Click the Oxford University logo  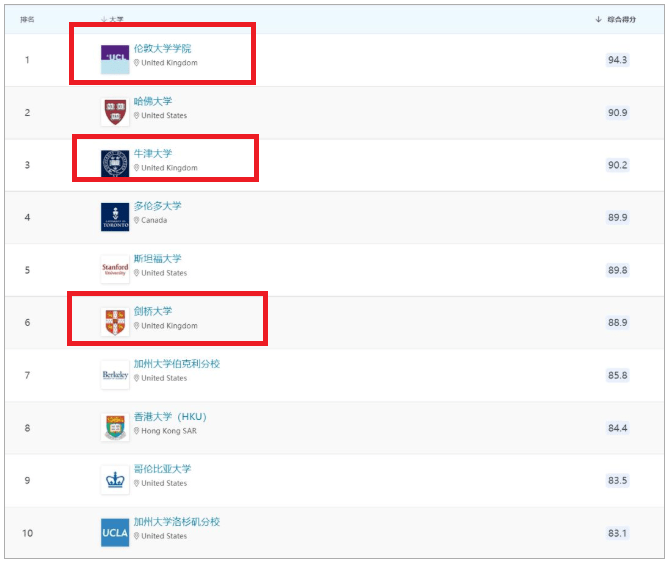coord(115,164)
